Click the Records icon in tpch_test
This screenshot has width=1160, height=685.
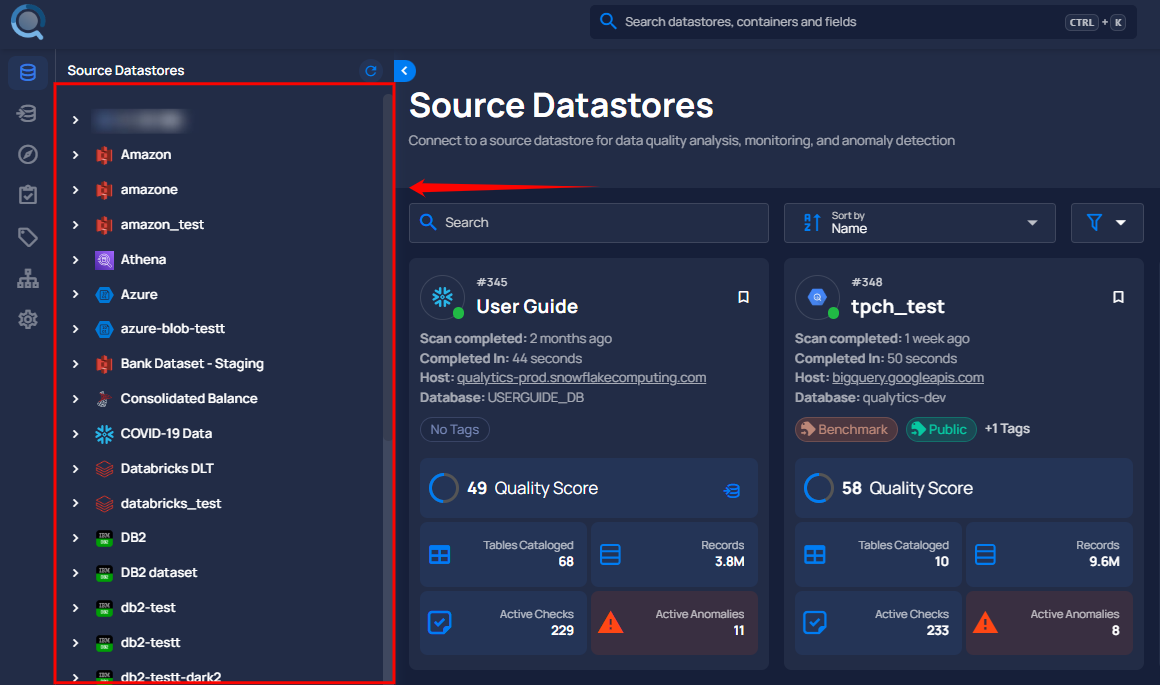point(985,554)
